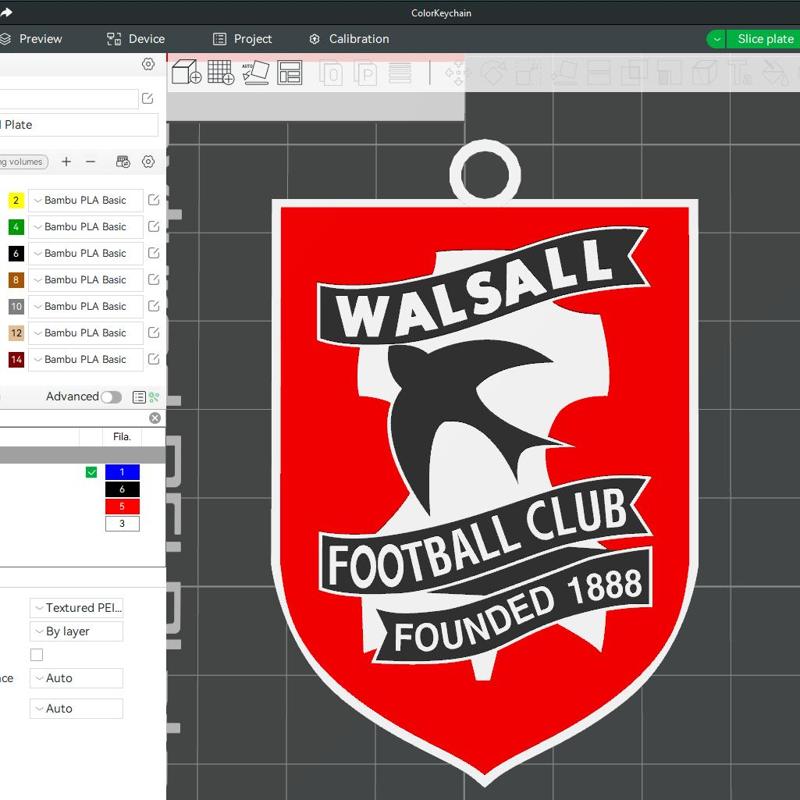Click the white filament 3 cell in the object list
This screenshot has width=800, height=800.
pos(122,523)
